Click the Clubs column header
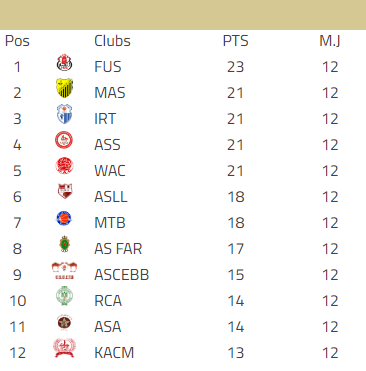The width and height of the screenshot is (366, 371). [112, 41]
